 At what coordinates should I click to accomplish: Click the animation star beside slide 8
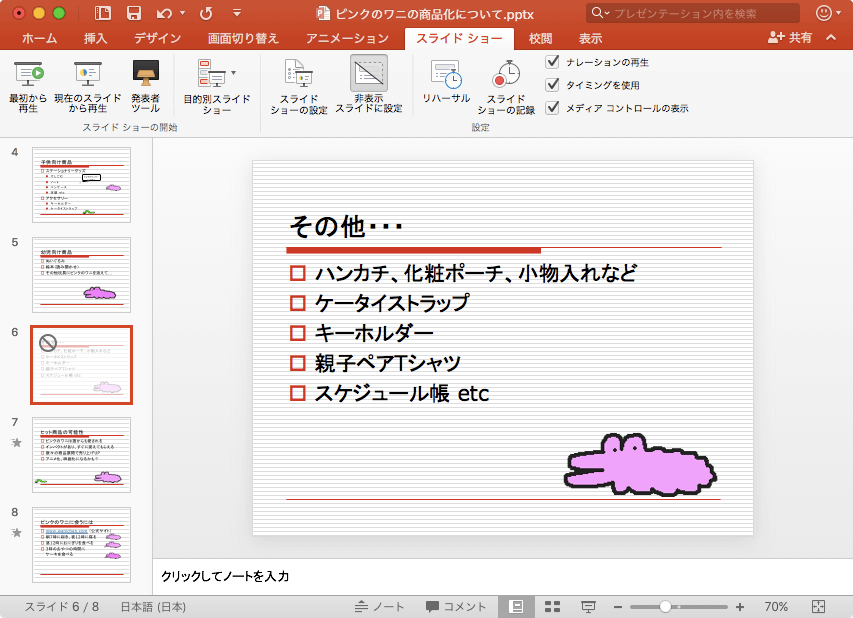coord(16,532)
